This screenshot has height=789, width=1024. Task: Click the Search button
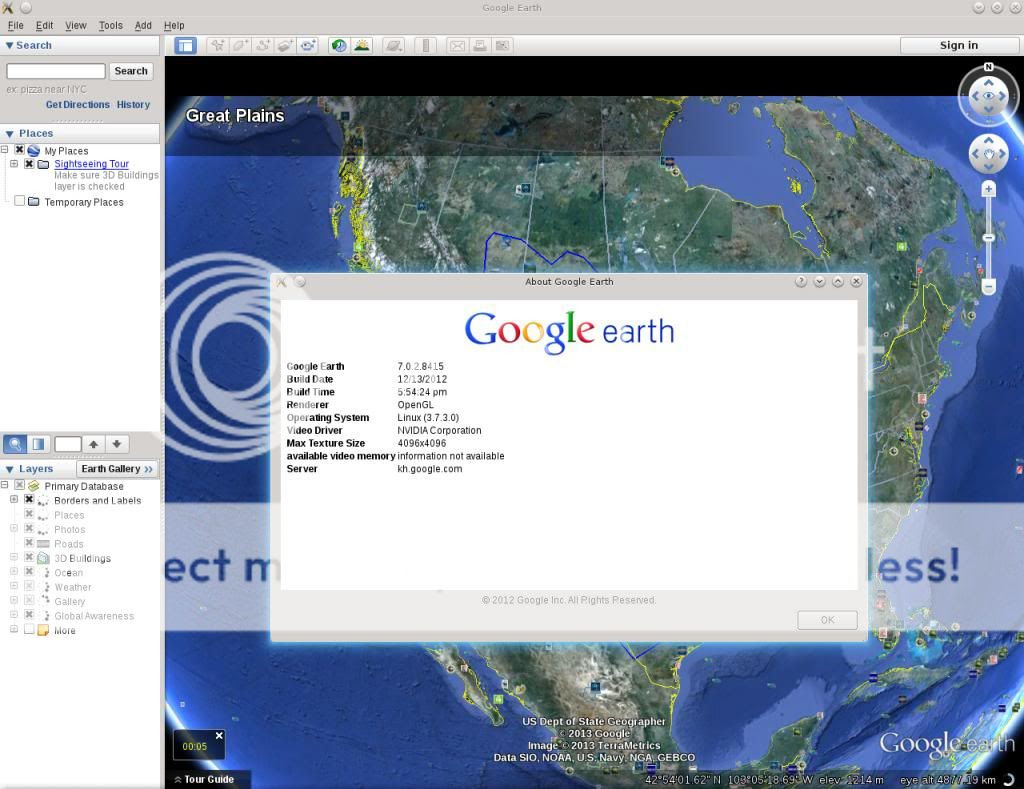[x=131, y=71]
